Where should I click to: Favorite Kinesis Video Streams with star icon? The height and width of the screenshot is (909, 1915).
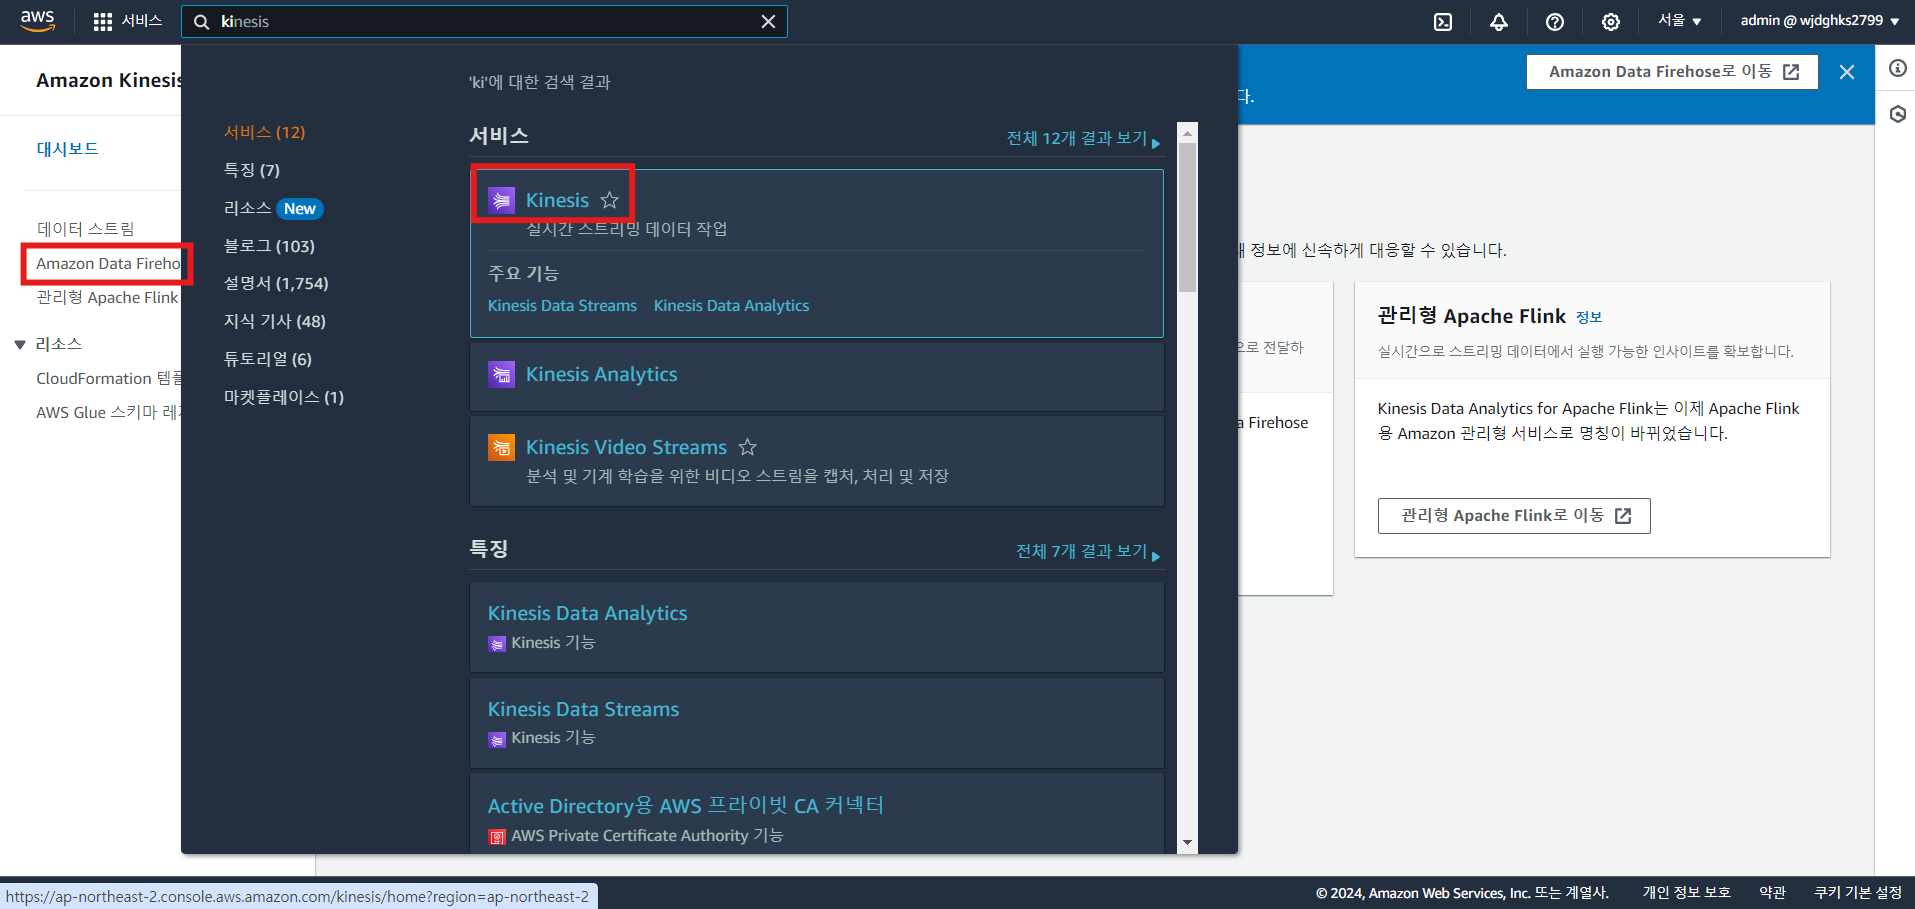pyautogui.click(x=748, y=447)
